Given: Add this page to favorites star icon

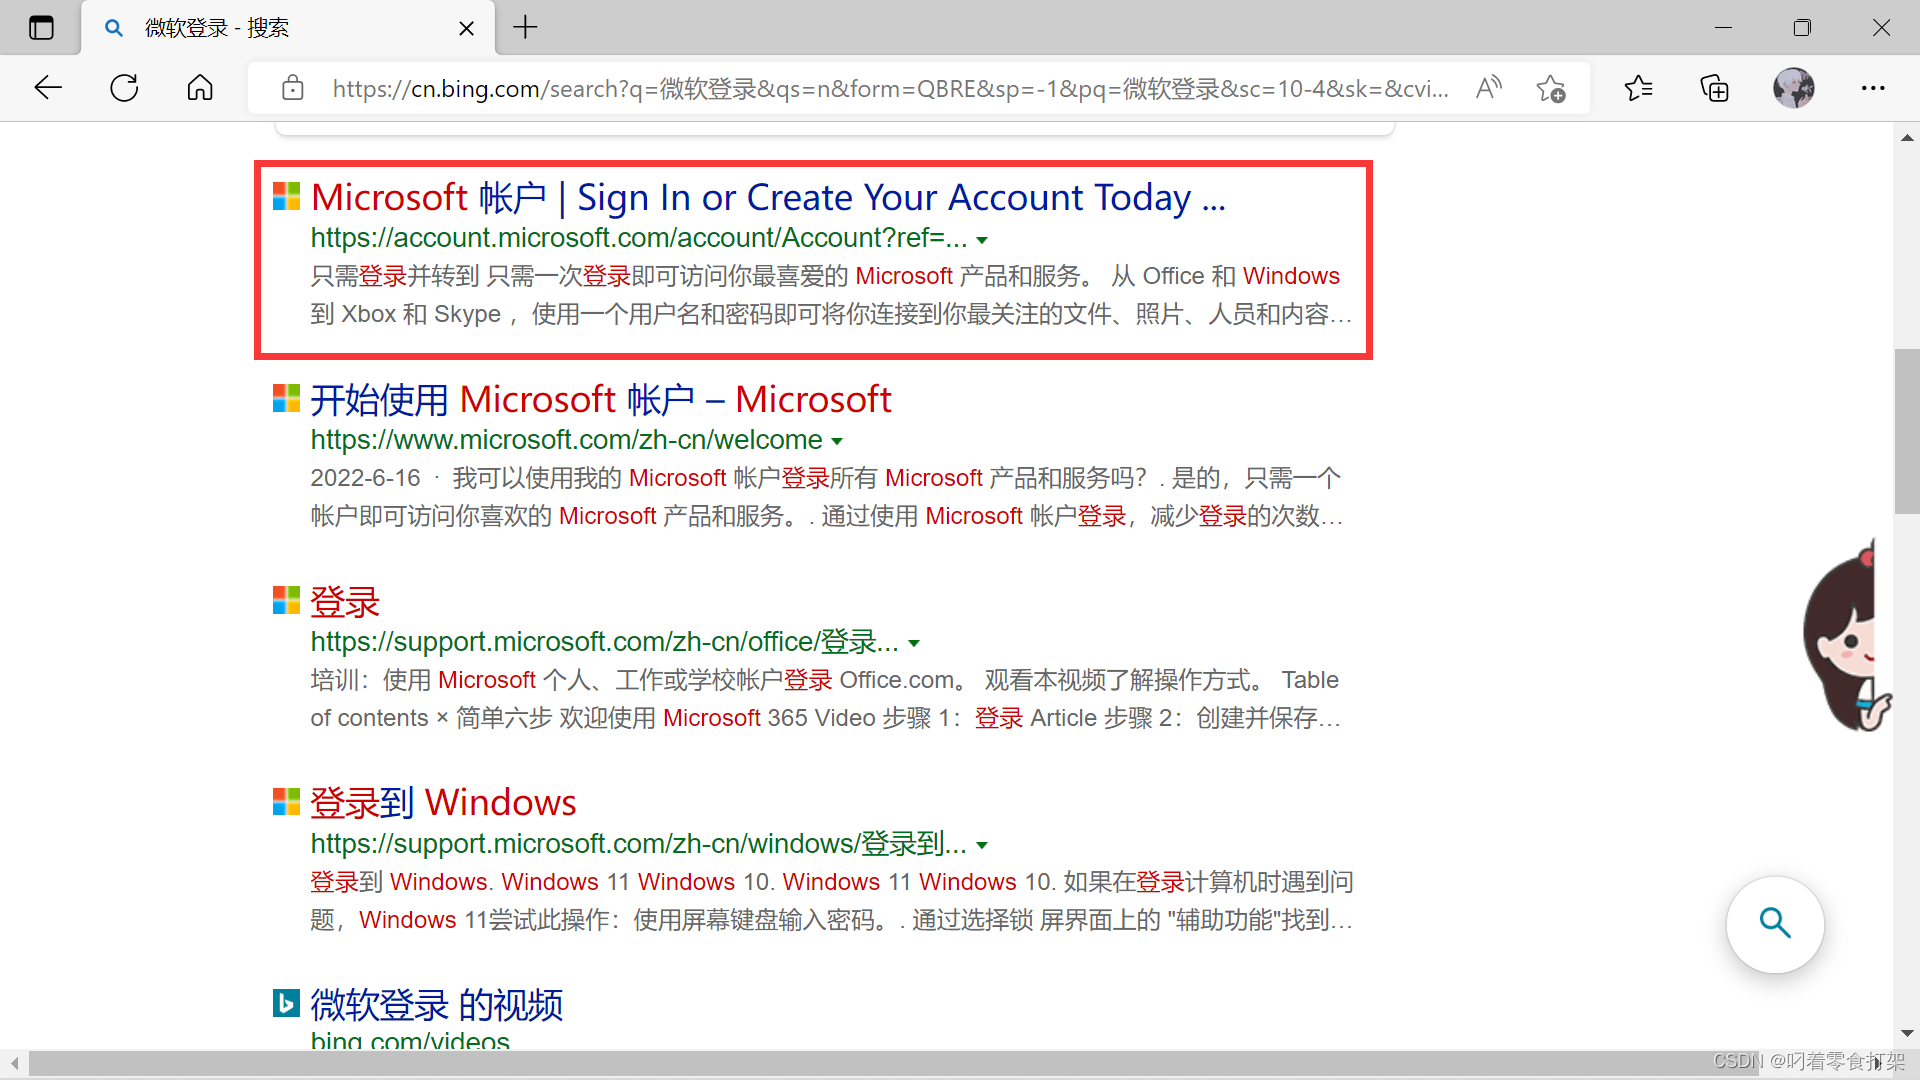Looking at the screenshot, I should (1551, 88).
